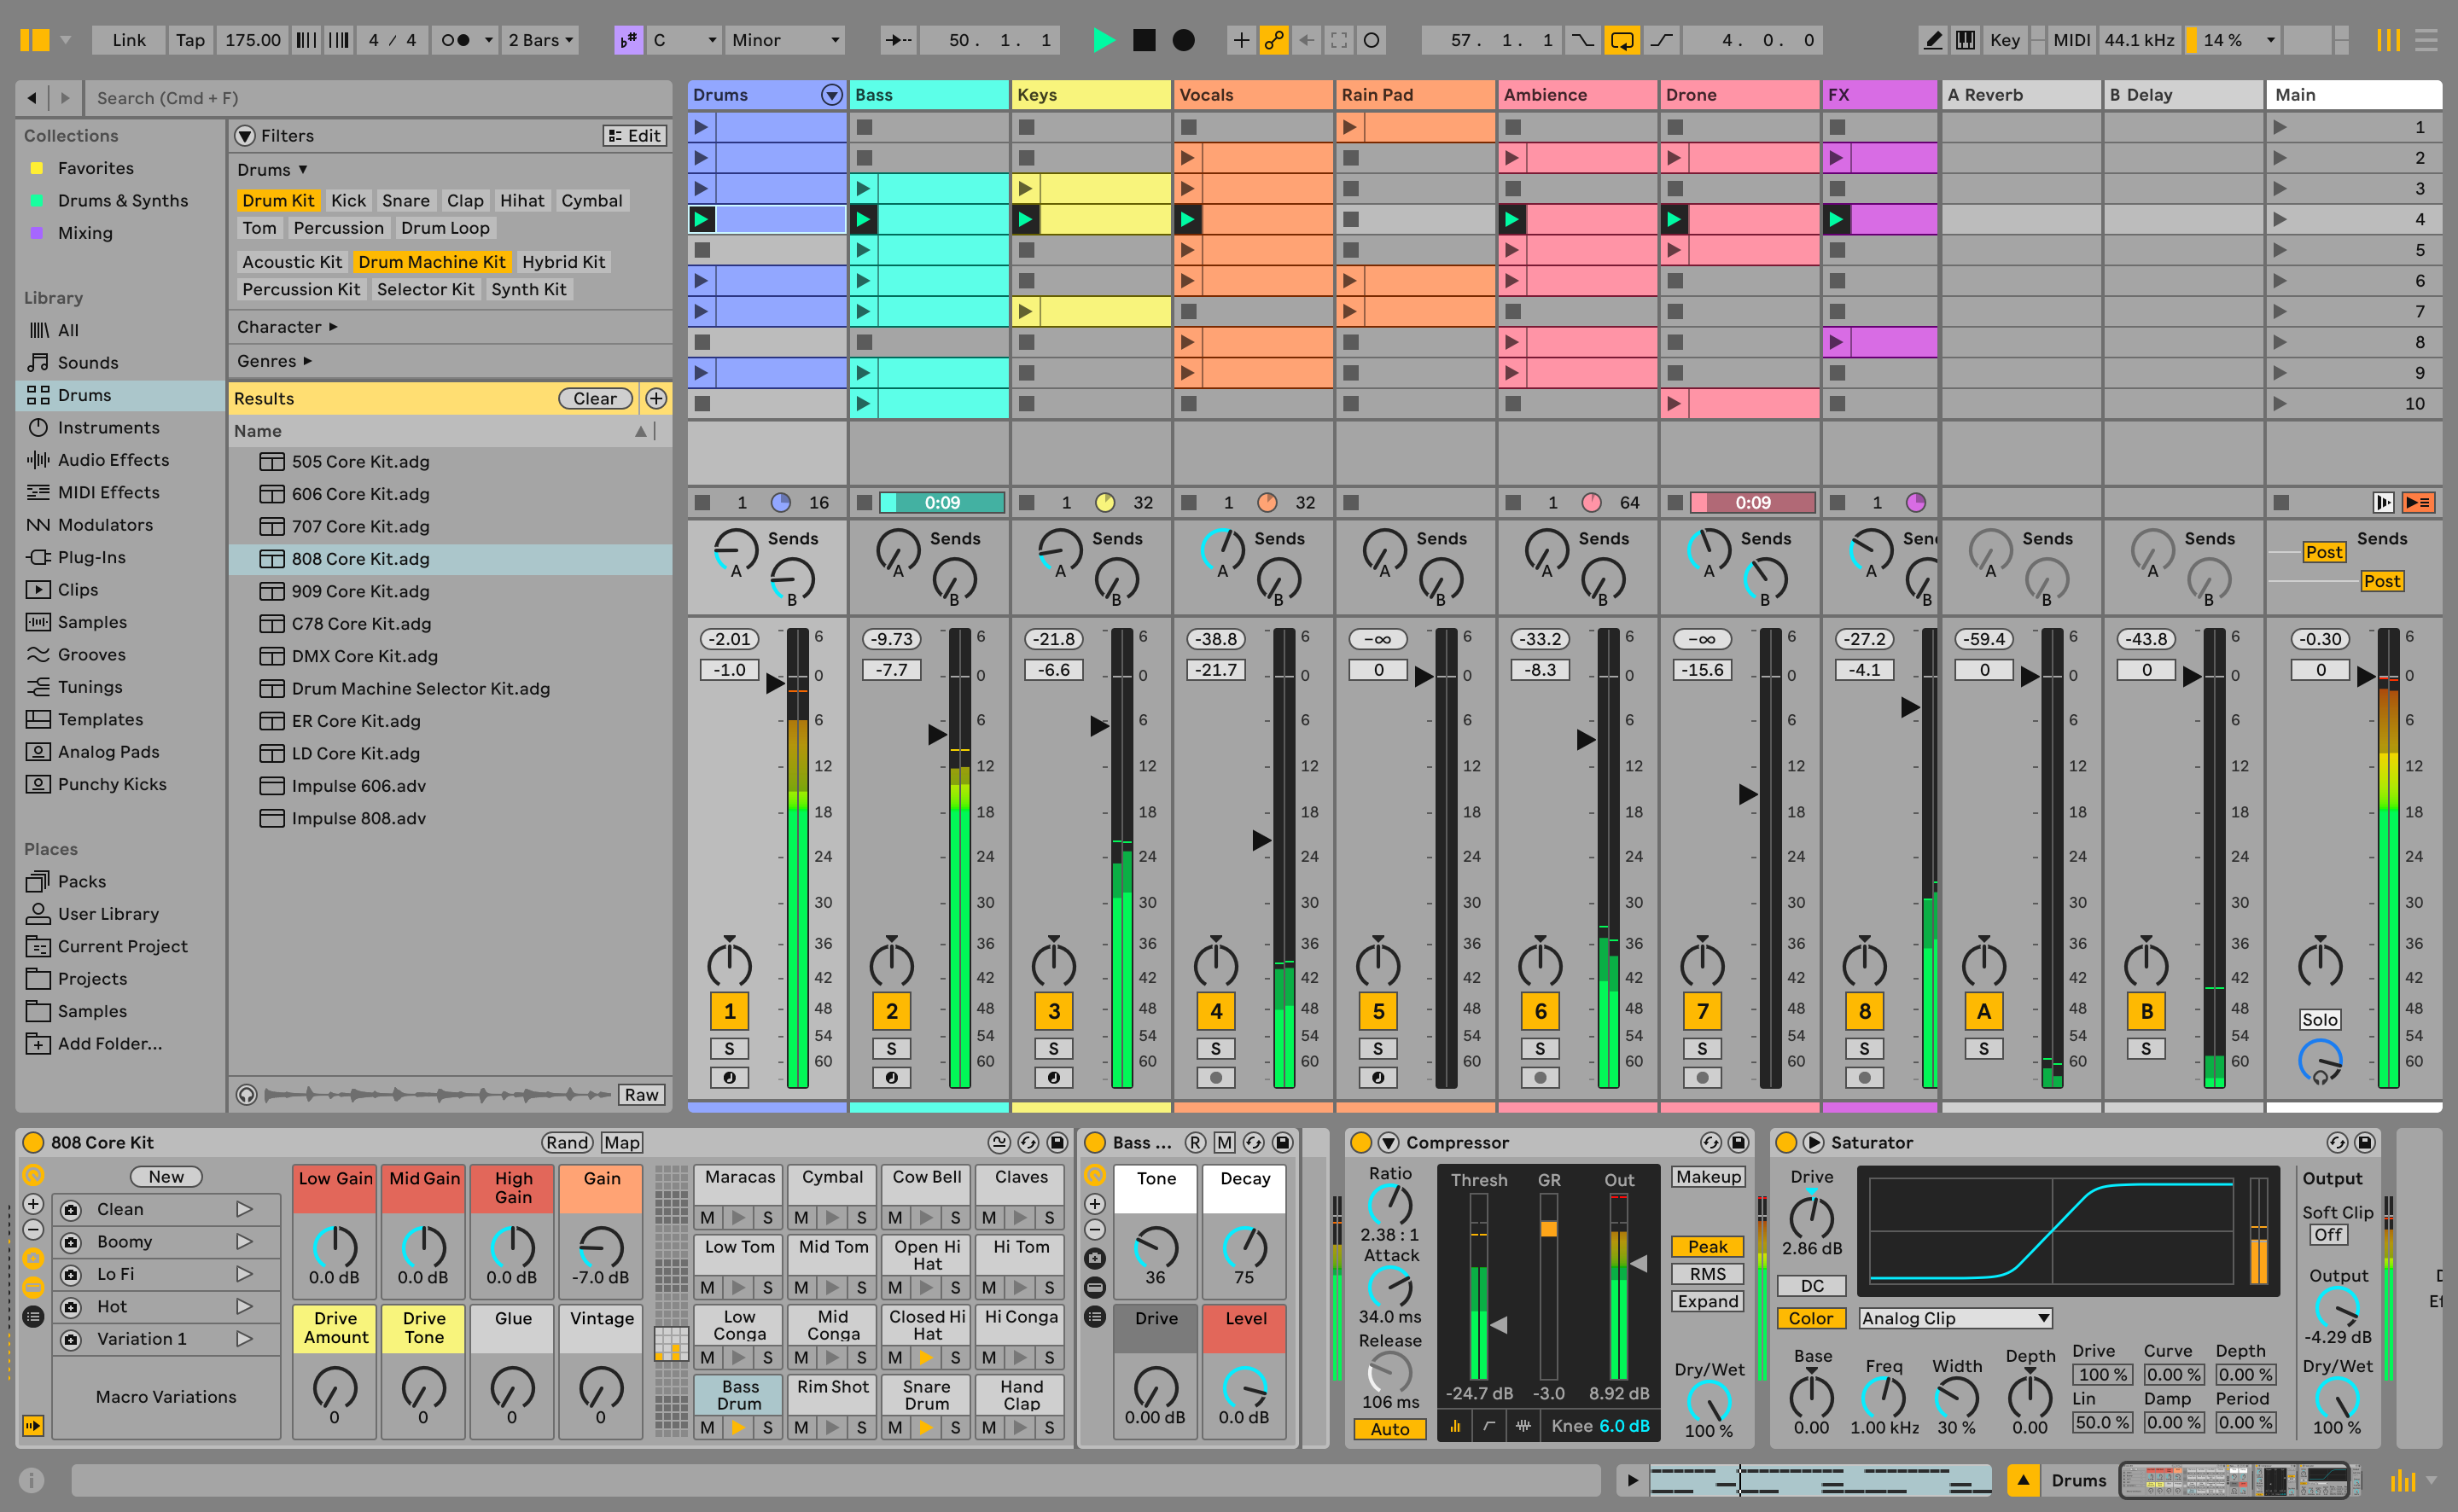
Task: Expand the Character filter section
Action: point(288,326)
